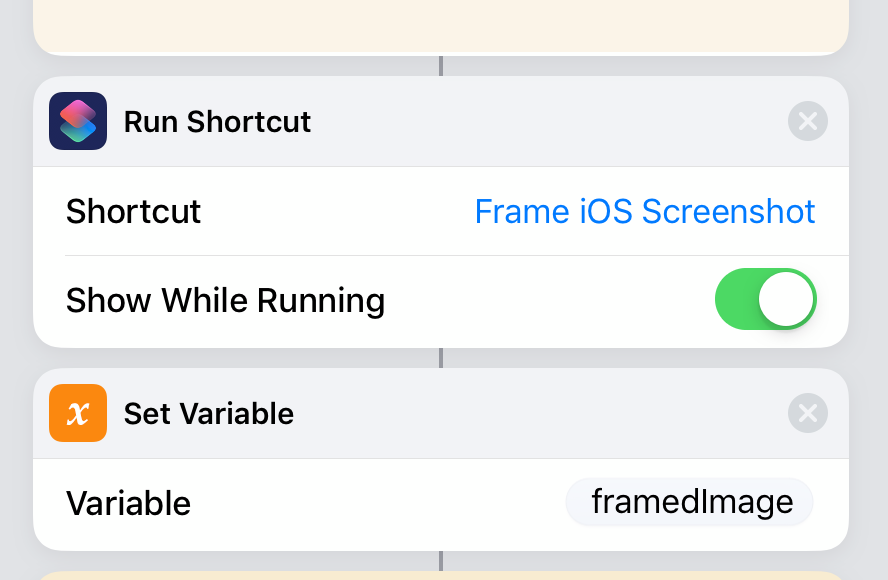Image resolution: width=888 pixels, height=580 pixels.
Task: Tap the Variable row label
Action: click(128, 503)
